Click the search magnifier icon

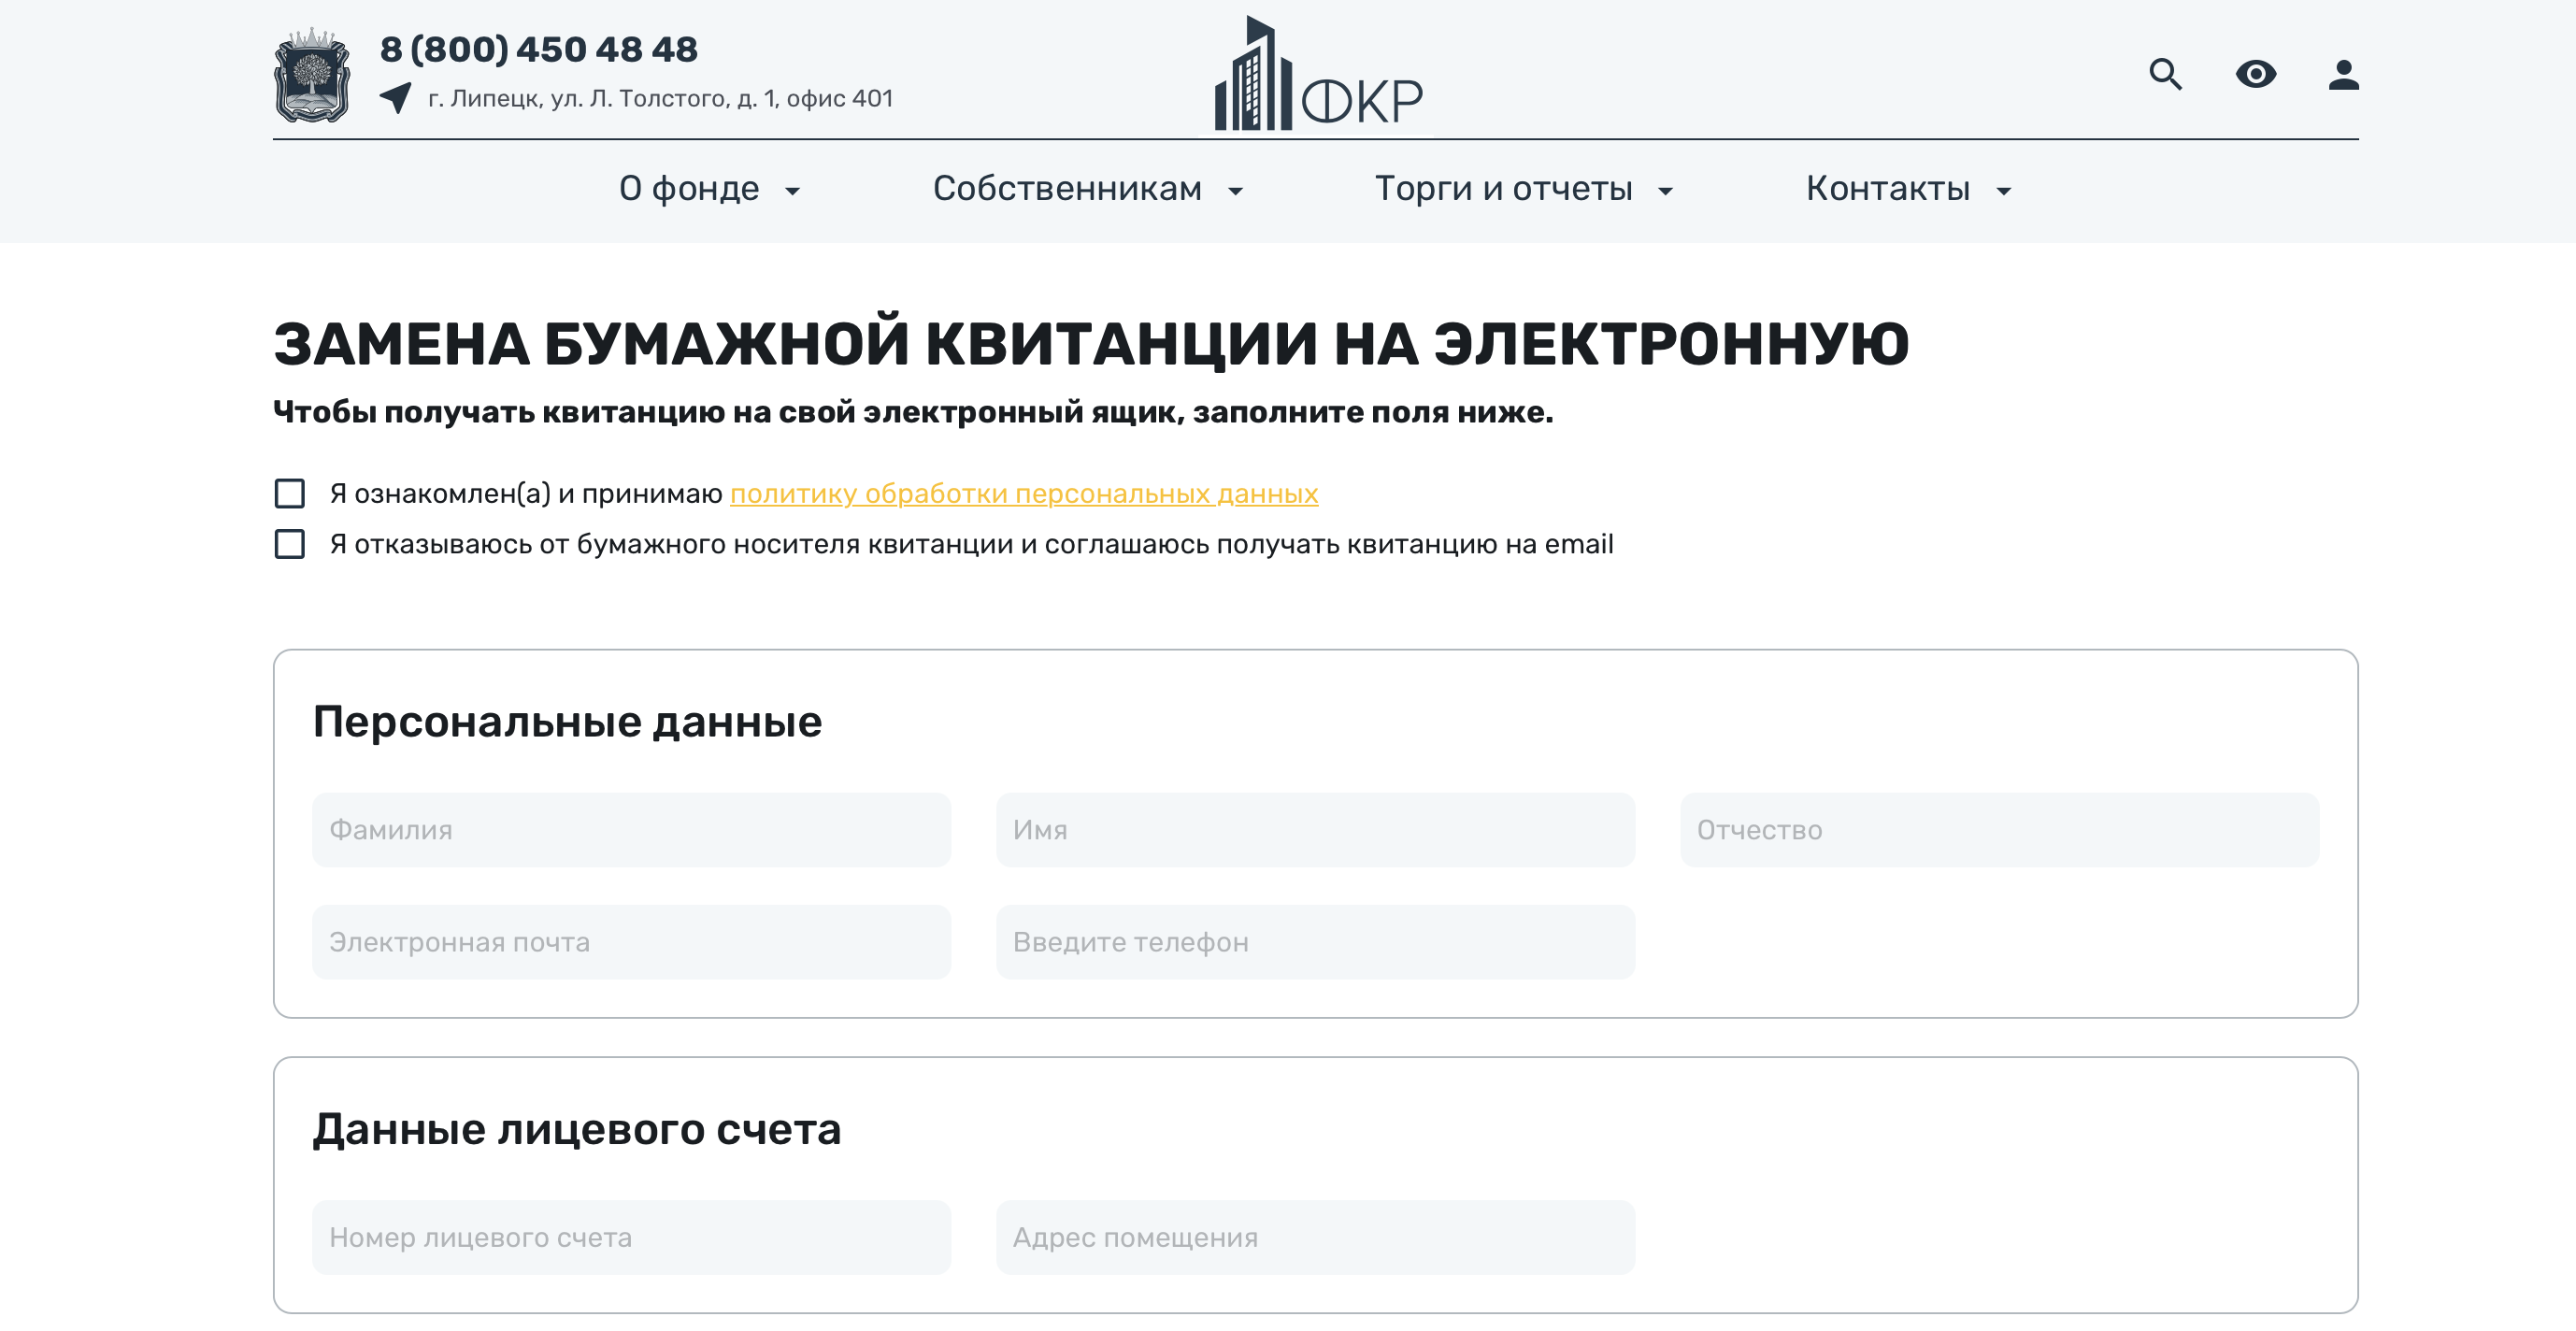point(2165,74)
